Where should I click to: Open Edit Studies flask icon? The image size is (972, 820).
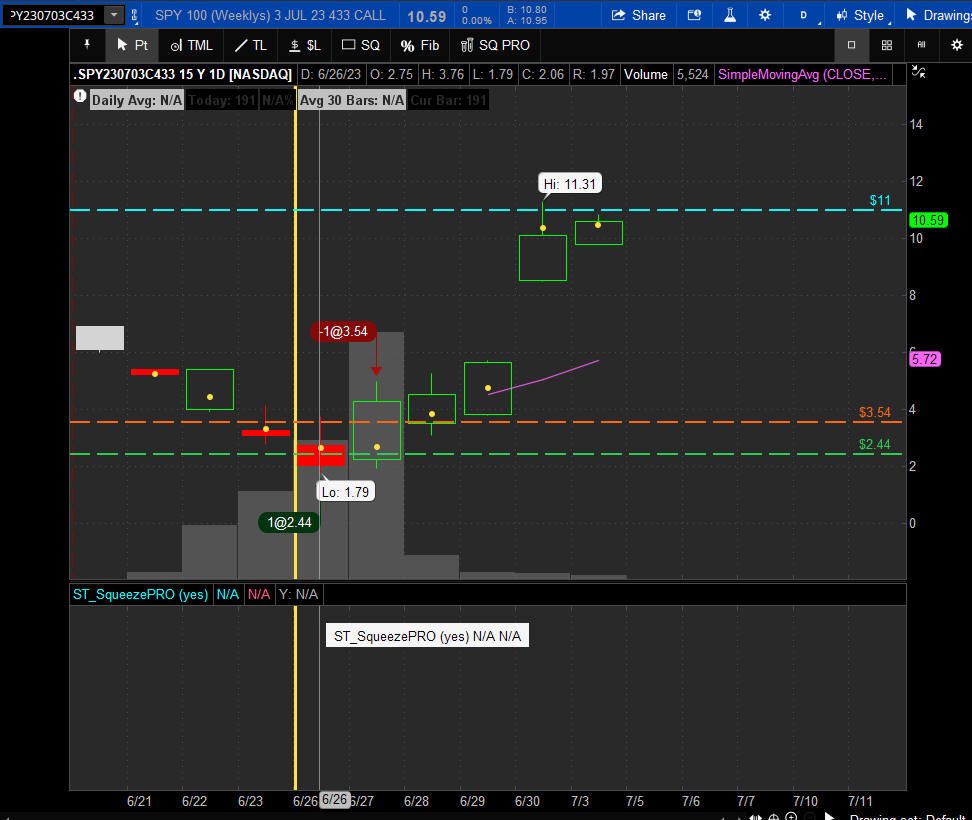click(730, 15)
